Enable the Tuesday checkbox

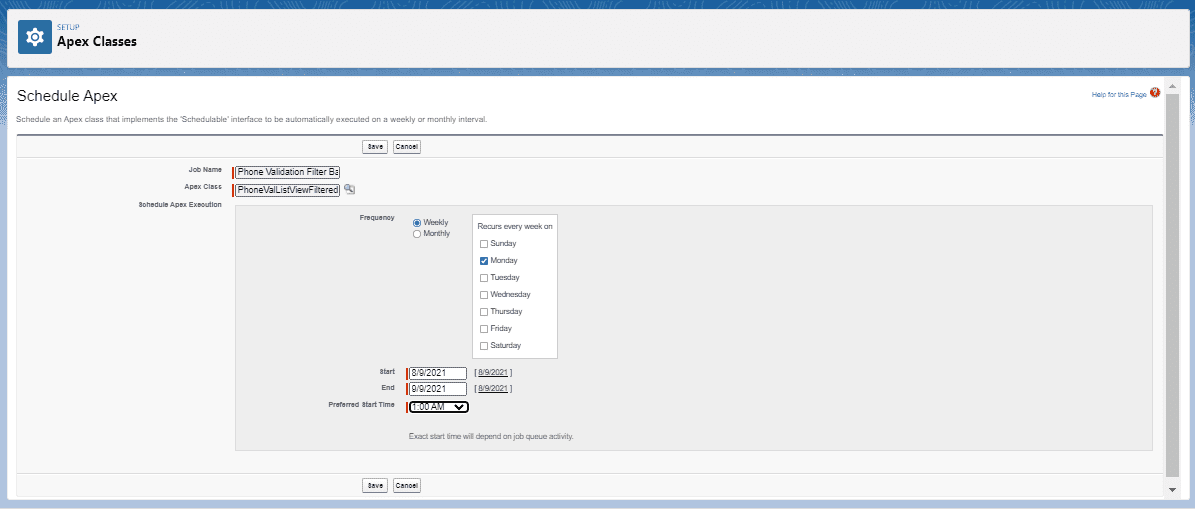tap(484, 278)
